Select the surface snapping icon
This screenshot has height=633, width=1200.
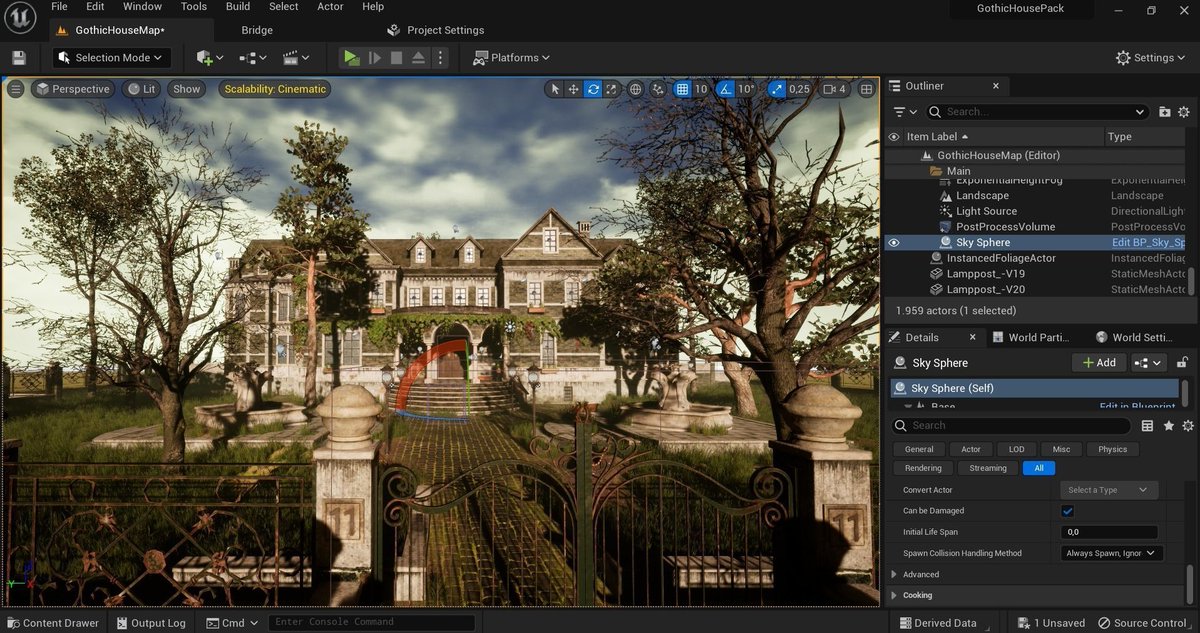(658, 89)
